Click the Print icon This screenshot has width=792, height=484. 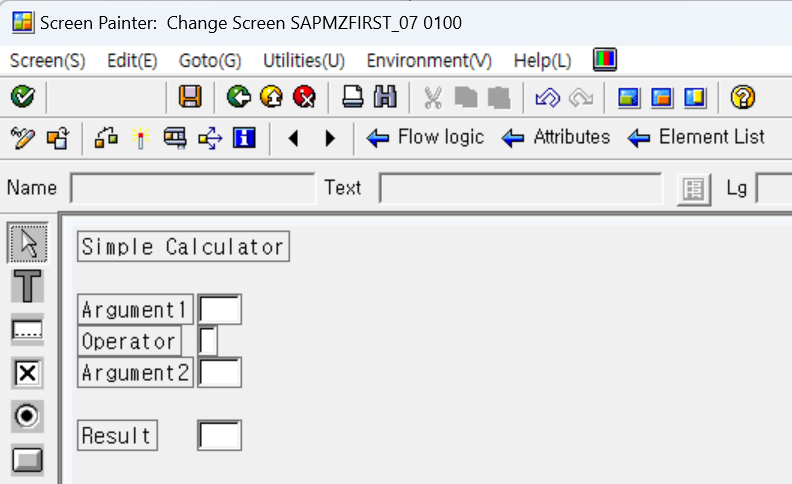[x=353, y=96]
